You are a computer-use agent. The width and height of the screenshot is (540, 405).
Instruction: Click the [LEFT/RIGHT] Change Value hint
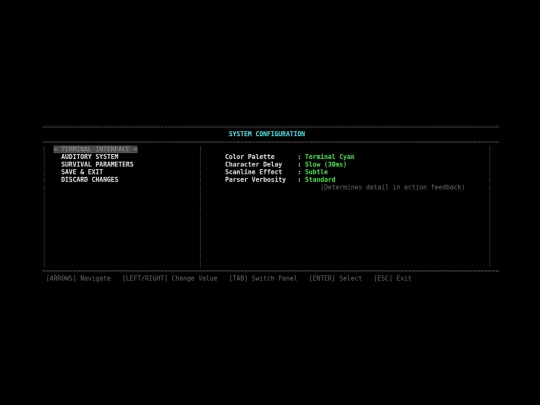point(170,278)
